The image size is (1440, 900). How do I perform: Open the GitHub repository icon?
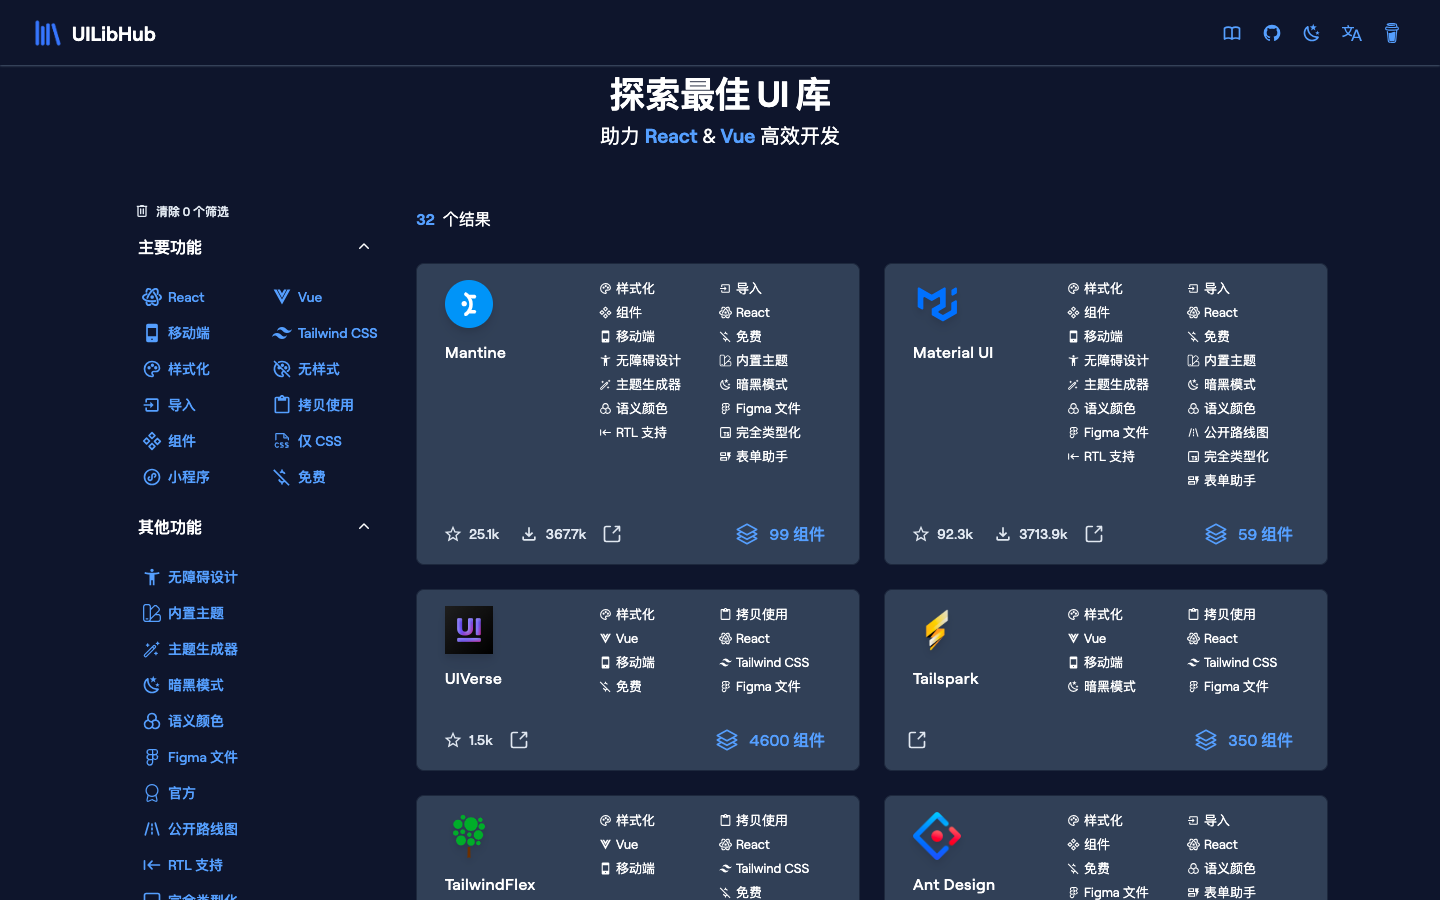click(1271, 32)
